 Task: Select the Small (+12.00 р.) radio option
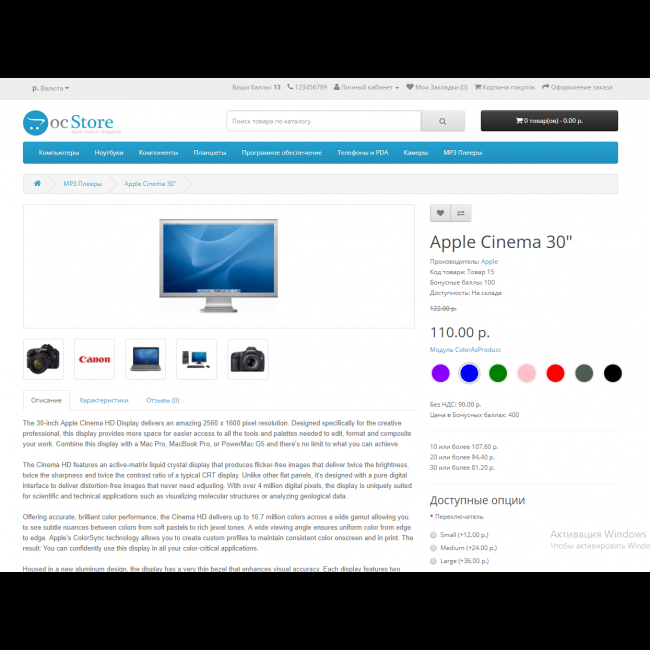coord(434,535)
